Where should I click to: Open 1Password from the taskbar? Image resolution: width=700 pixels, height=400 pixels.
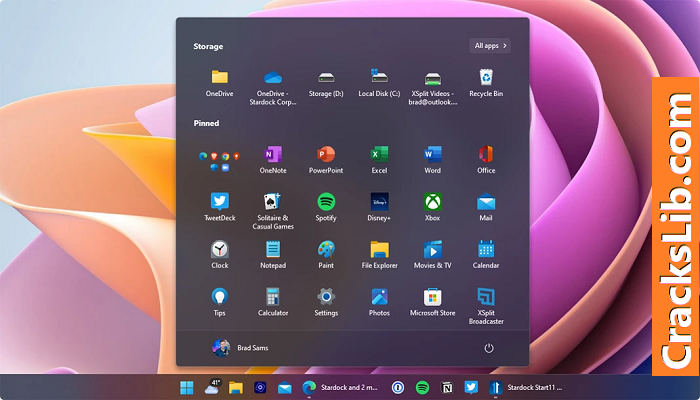pos(398,388)
